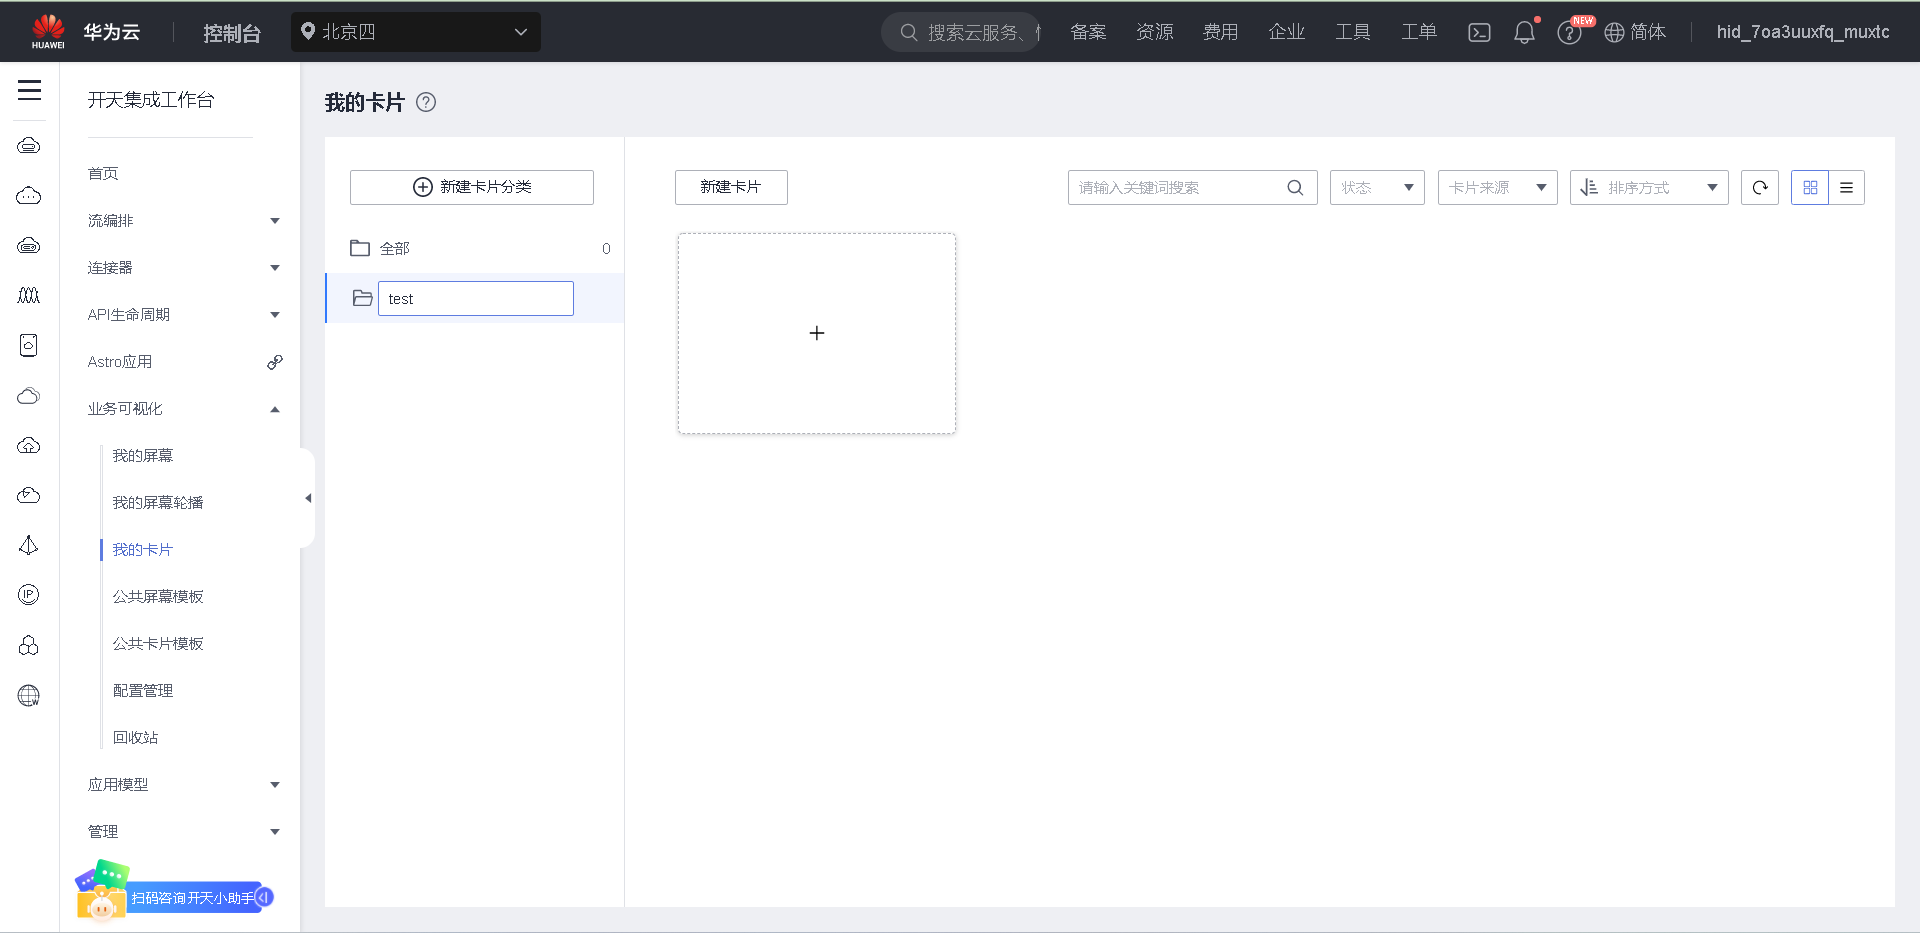Open the help question mark in top bar
Image resolution: width=1920 pixels, height=933 pixels.
click(1569, 33)
